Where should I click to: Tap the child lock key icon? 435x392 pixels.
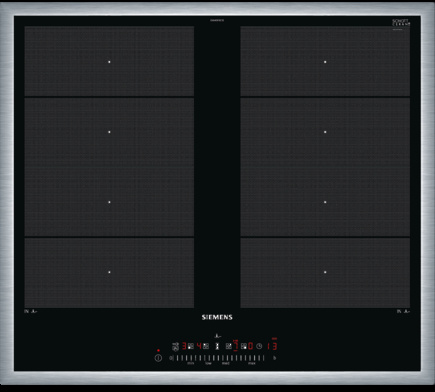coord(175,347)
